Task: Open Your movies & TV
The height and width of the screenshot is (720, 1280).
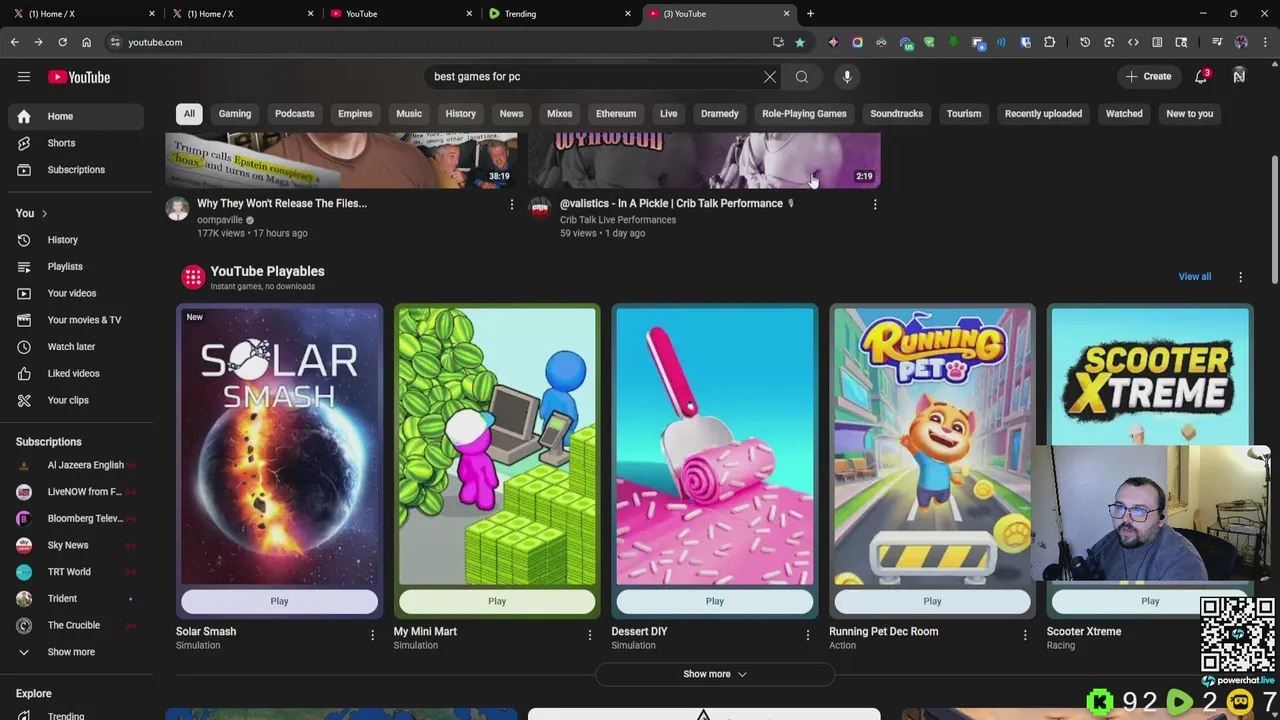Action: (76, 320)
